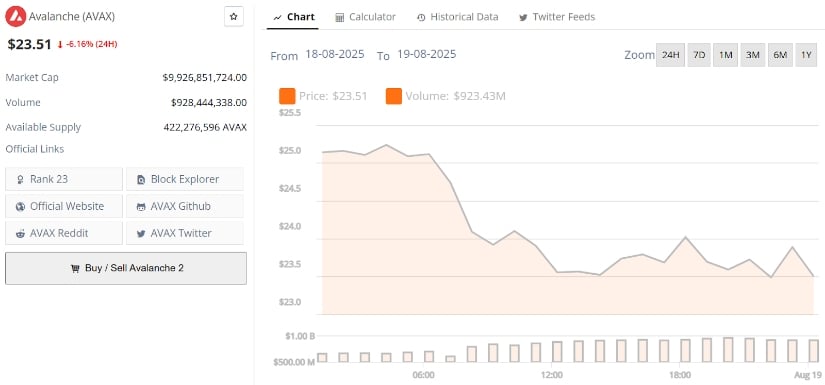825x385 pixels.
Task: Set chart zoom to 7D
Action: [x=699, y=55]
